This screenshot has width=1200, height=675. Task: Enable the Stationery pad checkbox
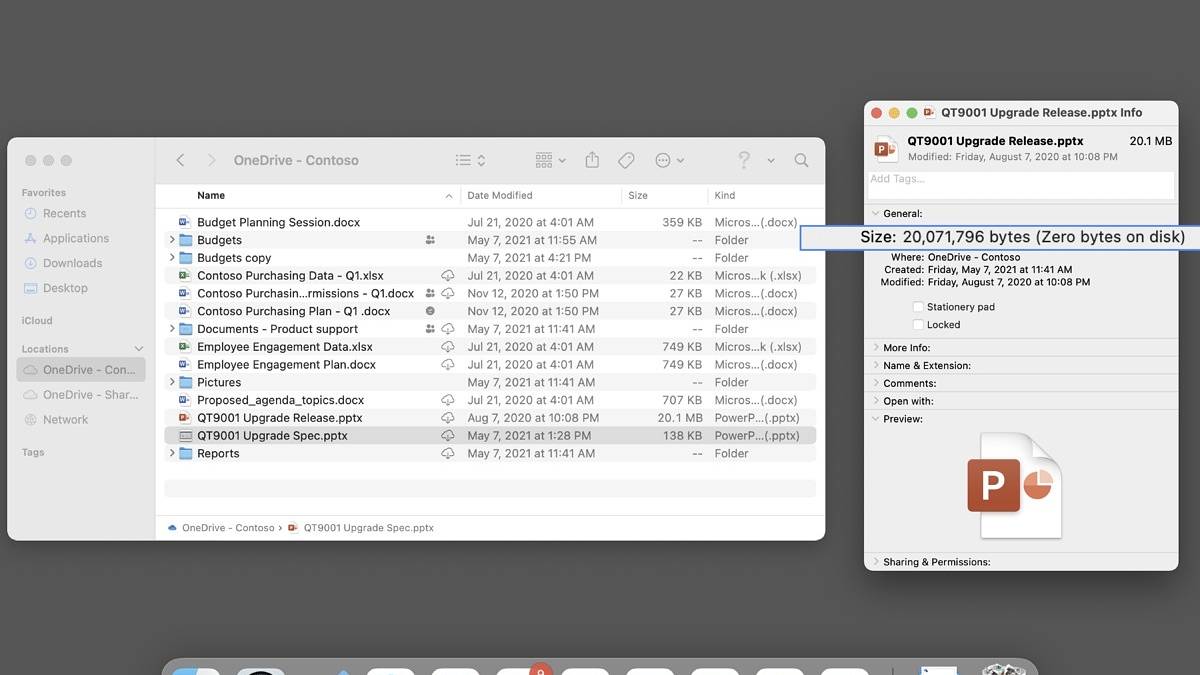click(x=919, y=307)
